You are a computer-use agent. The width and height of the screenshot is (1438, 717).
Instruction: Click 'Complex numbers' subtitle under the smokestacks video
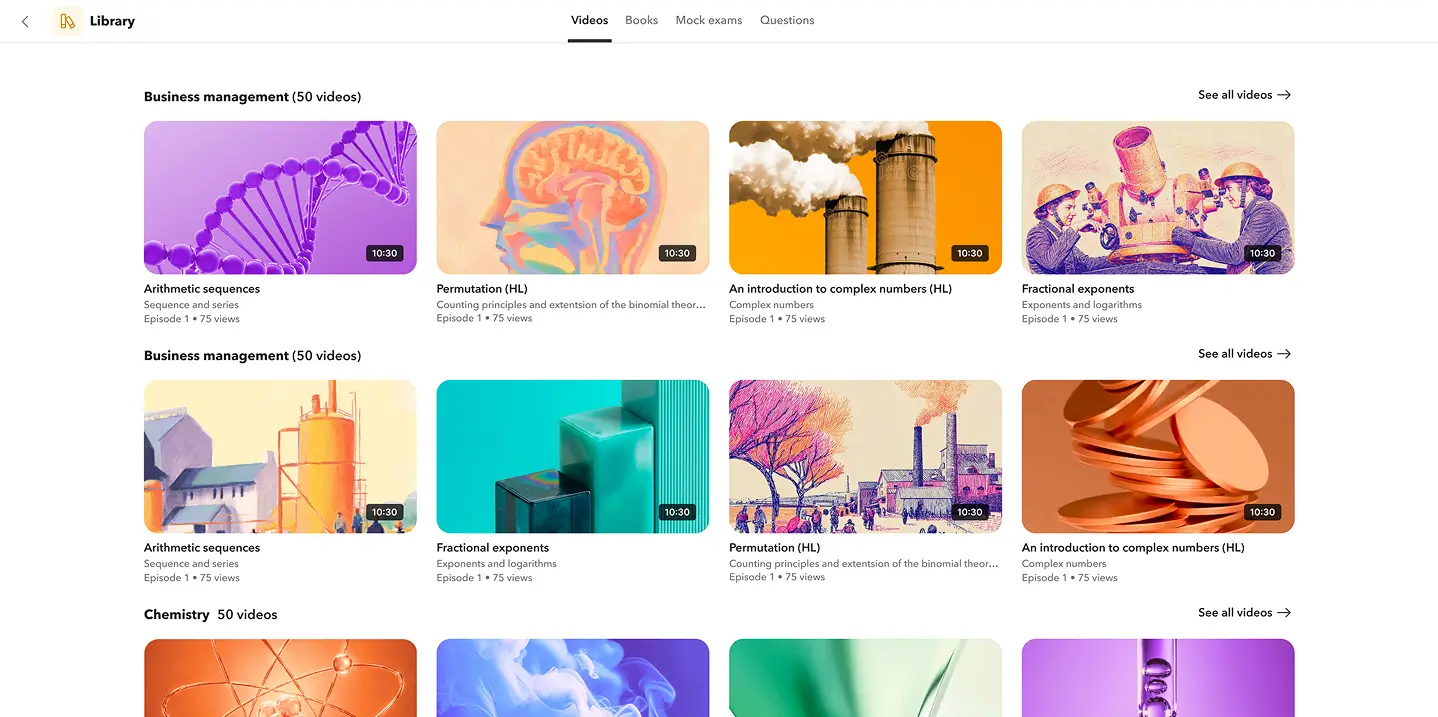coord(771,305)
